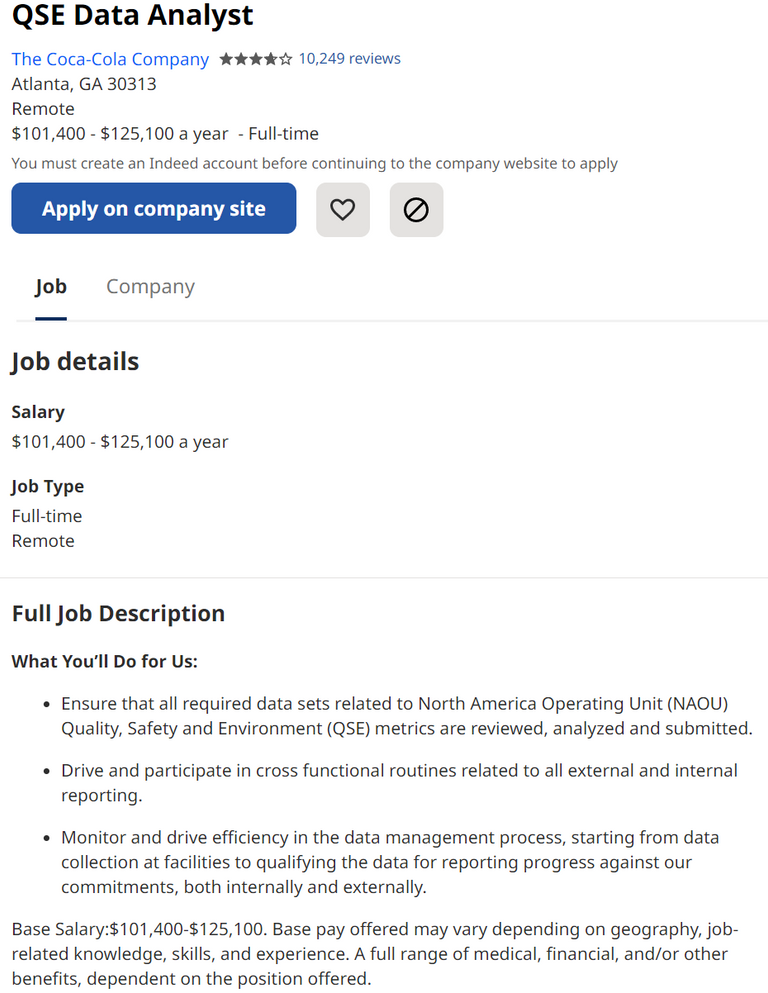Image resolution: width=768 pixels, height=993 pixels.
Task: Click the Full Job Description heading
Action: [x=118, y=613]
